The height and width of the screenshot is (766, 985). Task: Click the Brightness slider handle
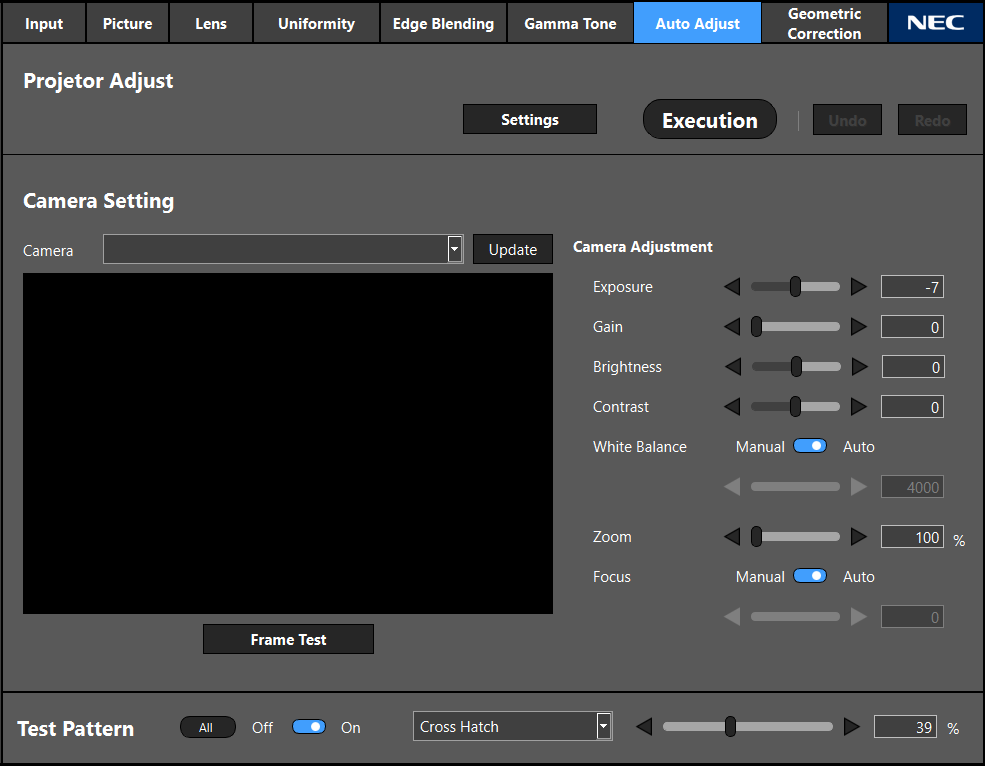[796, 367]
